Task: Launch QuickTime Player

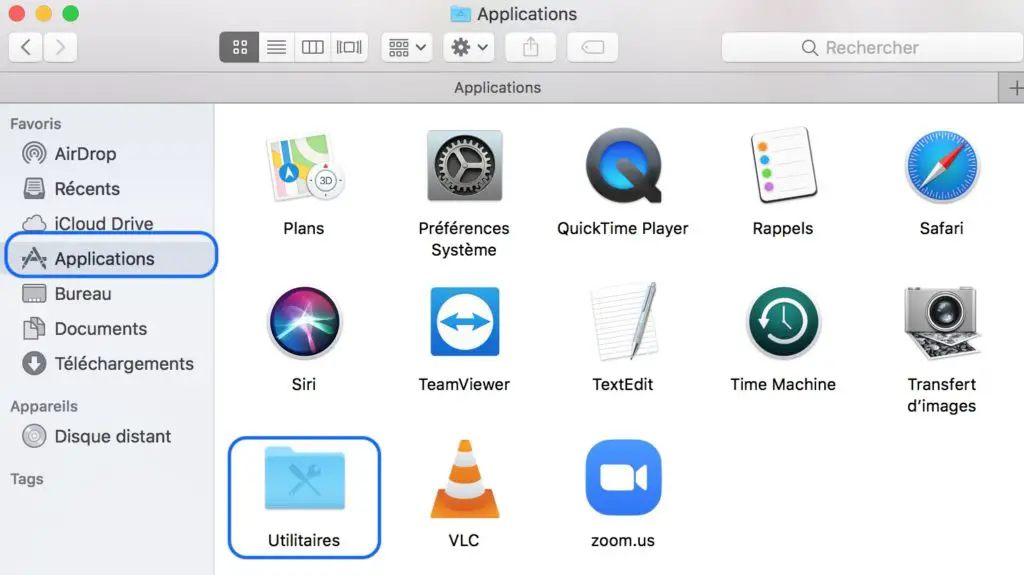Action: (x=624, y=165)
